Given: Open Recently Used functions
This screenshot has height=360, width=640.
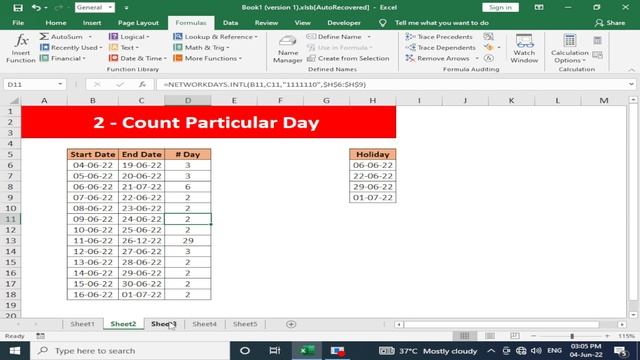Looking at the screenshot, I should (71, 47).
